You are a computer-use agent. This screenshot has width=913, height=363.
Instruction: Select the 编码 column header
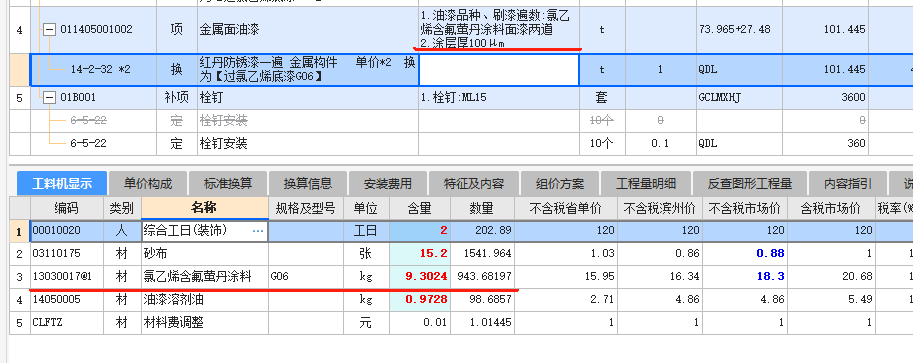(66, 208)
